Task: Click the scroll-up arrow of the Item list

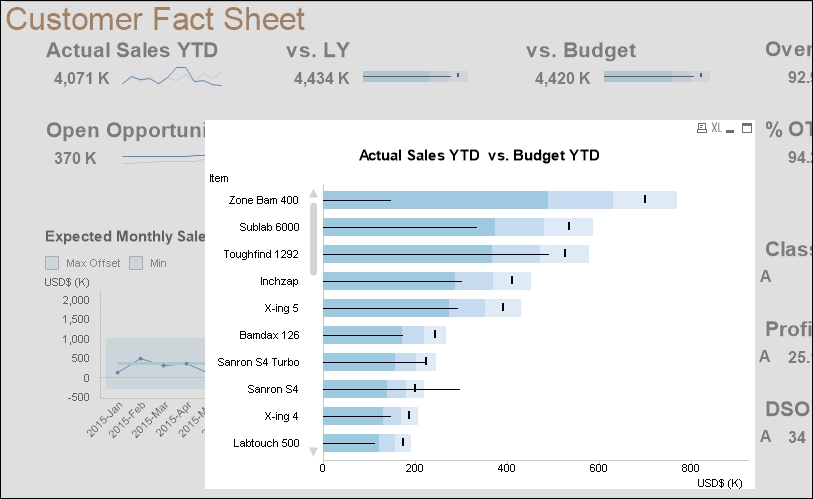Action: coord(313,193)
